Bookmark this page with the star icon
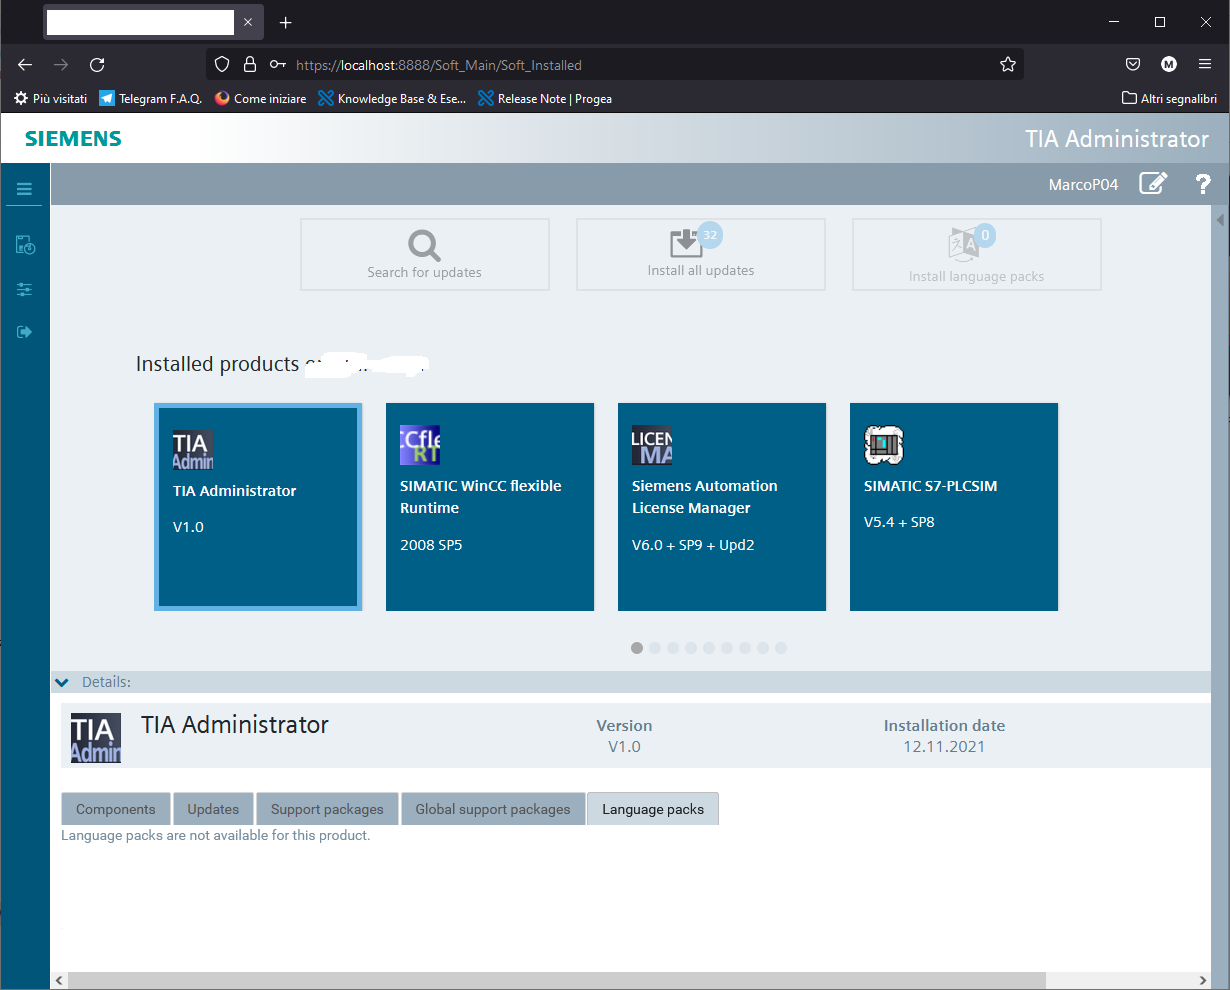Screen dimensions: 1230x990 pos(1008,65)
